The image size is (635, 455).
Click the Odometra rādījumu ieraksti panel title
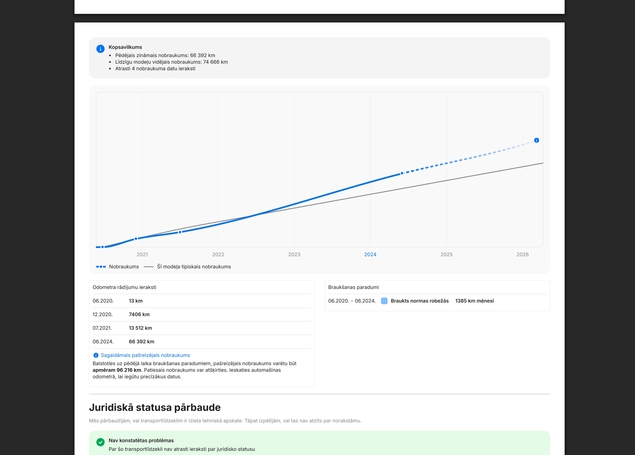tap(124, 287)
